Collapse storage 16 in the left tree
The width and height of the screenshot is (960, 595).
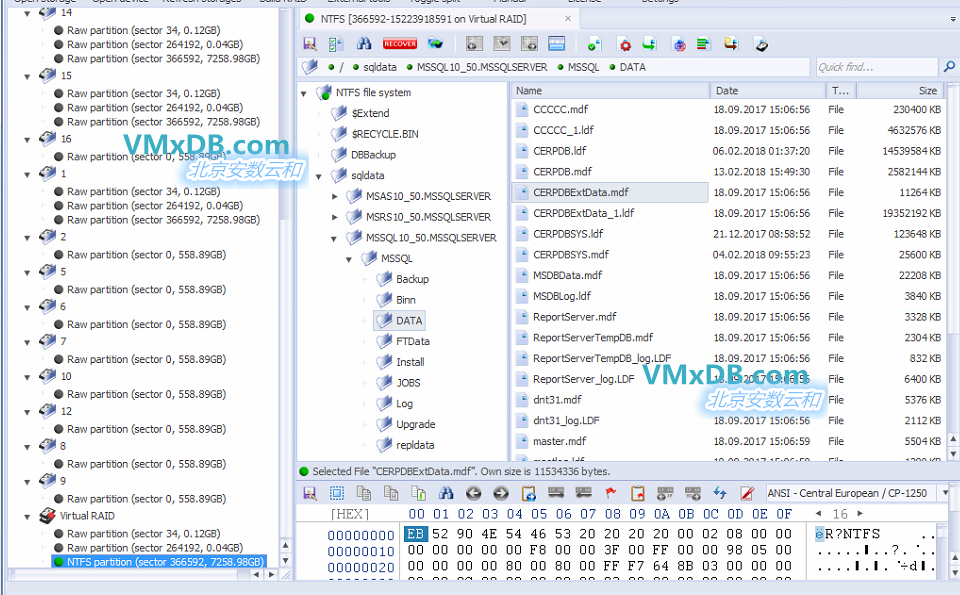tap(27, 140)
